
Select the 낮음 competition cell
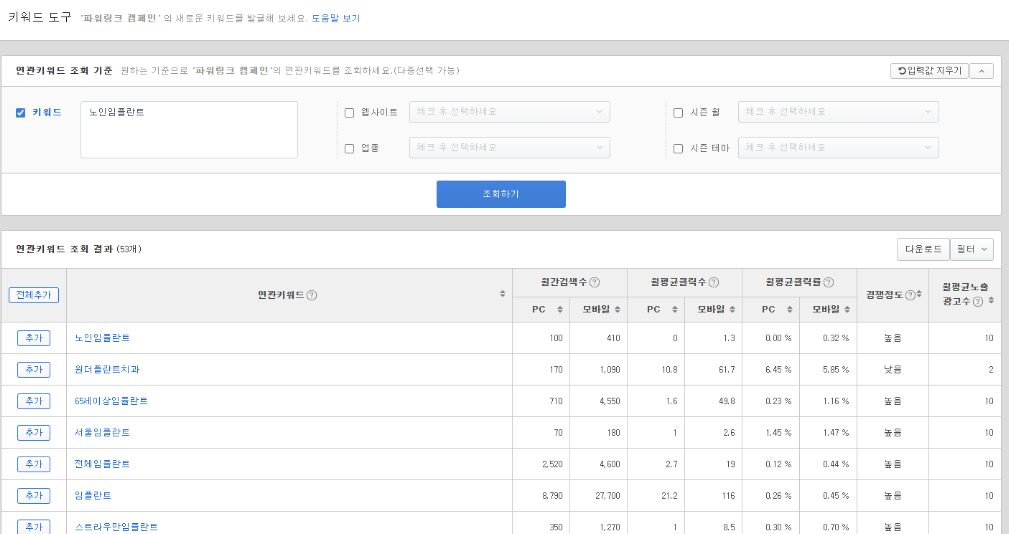click(x=893, y=369)
